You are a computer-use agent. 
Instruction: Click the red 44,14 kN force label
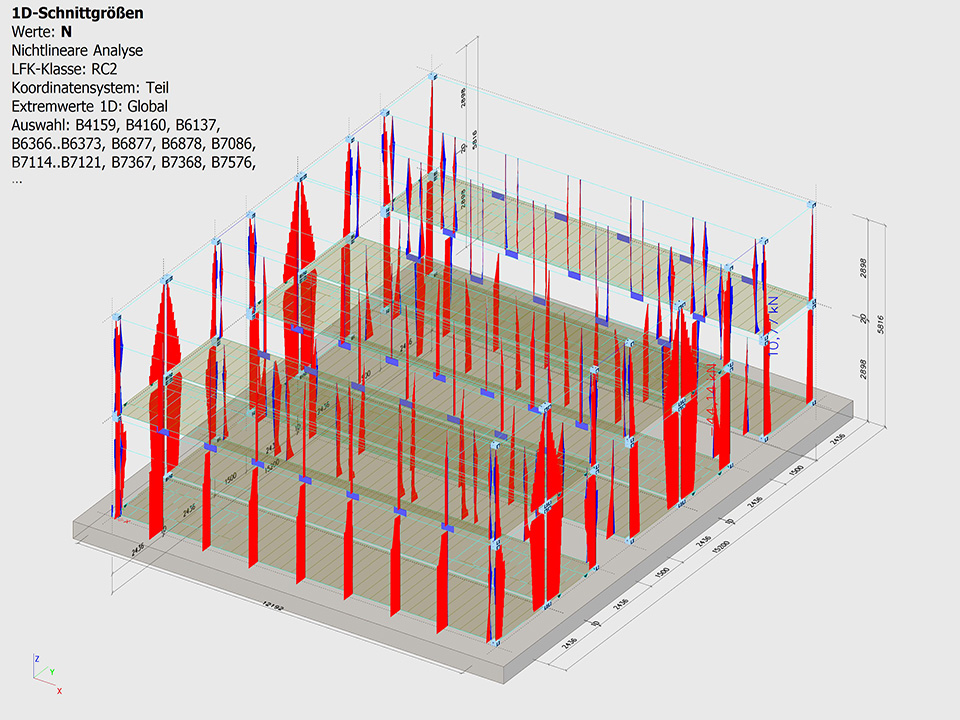tap(714, 395)
